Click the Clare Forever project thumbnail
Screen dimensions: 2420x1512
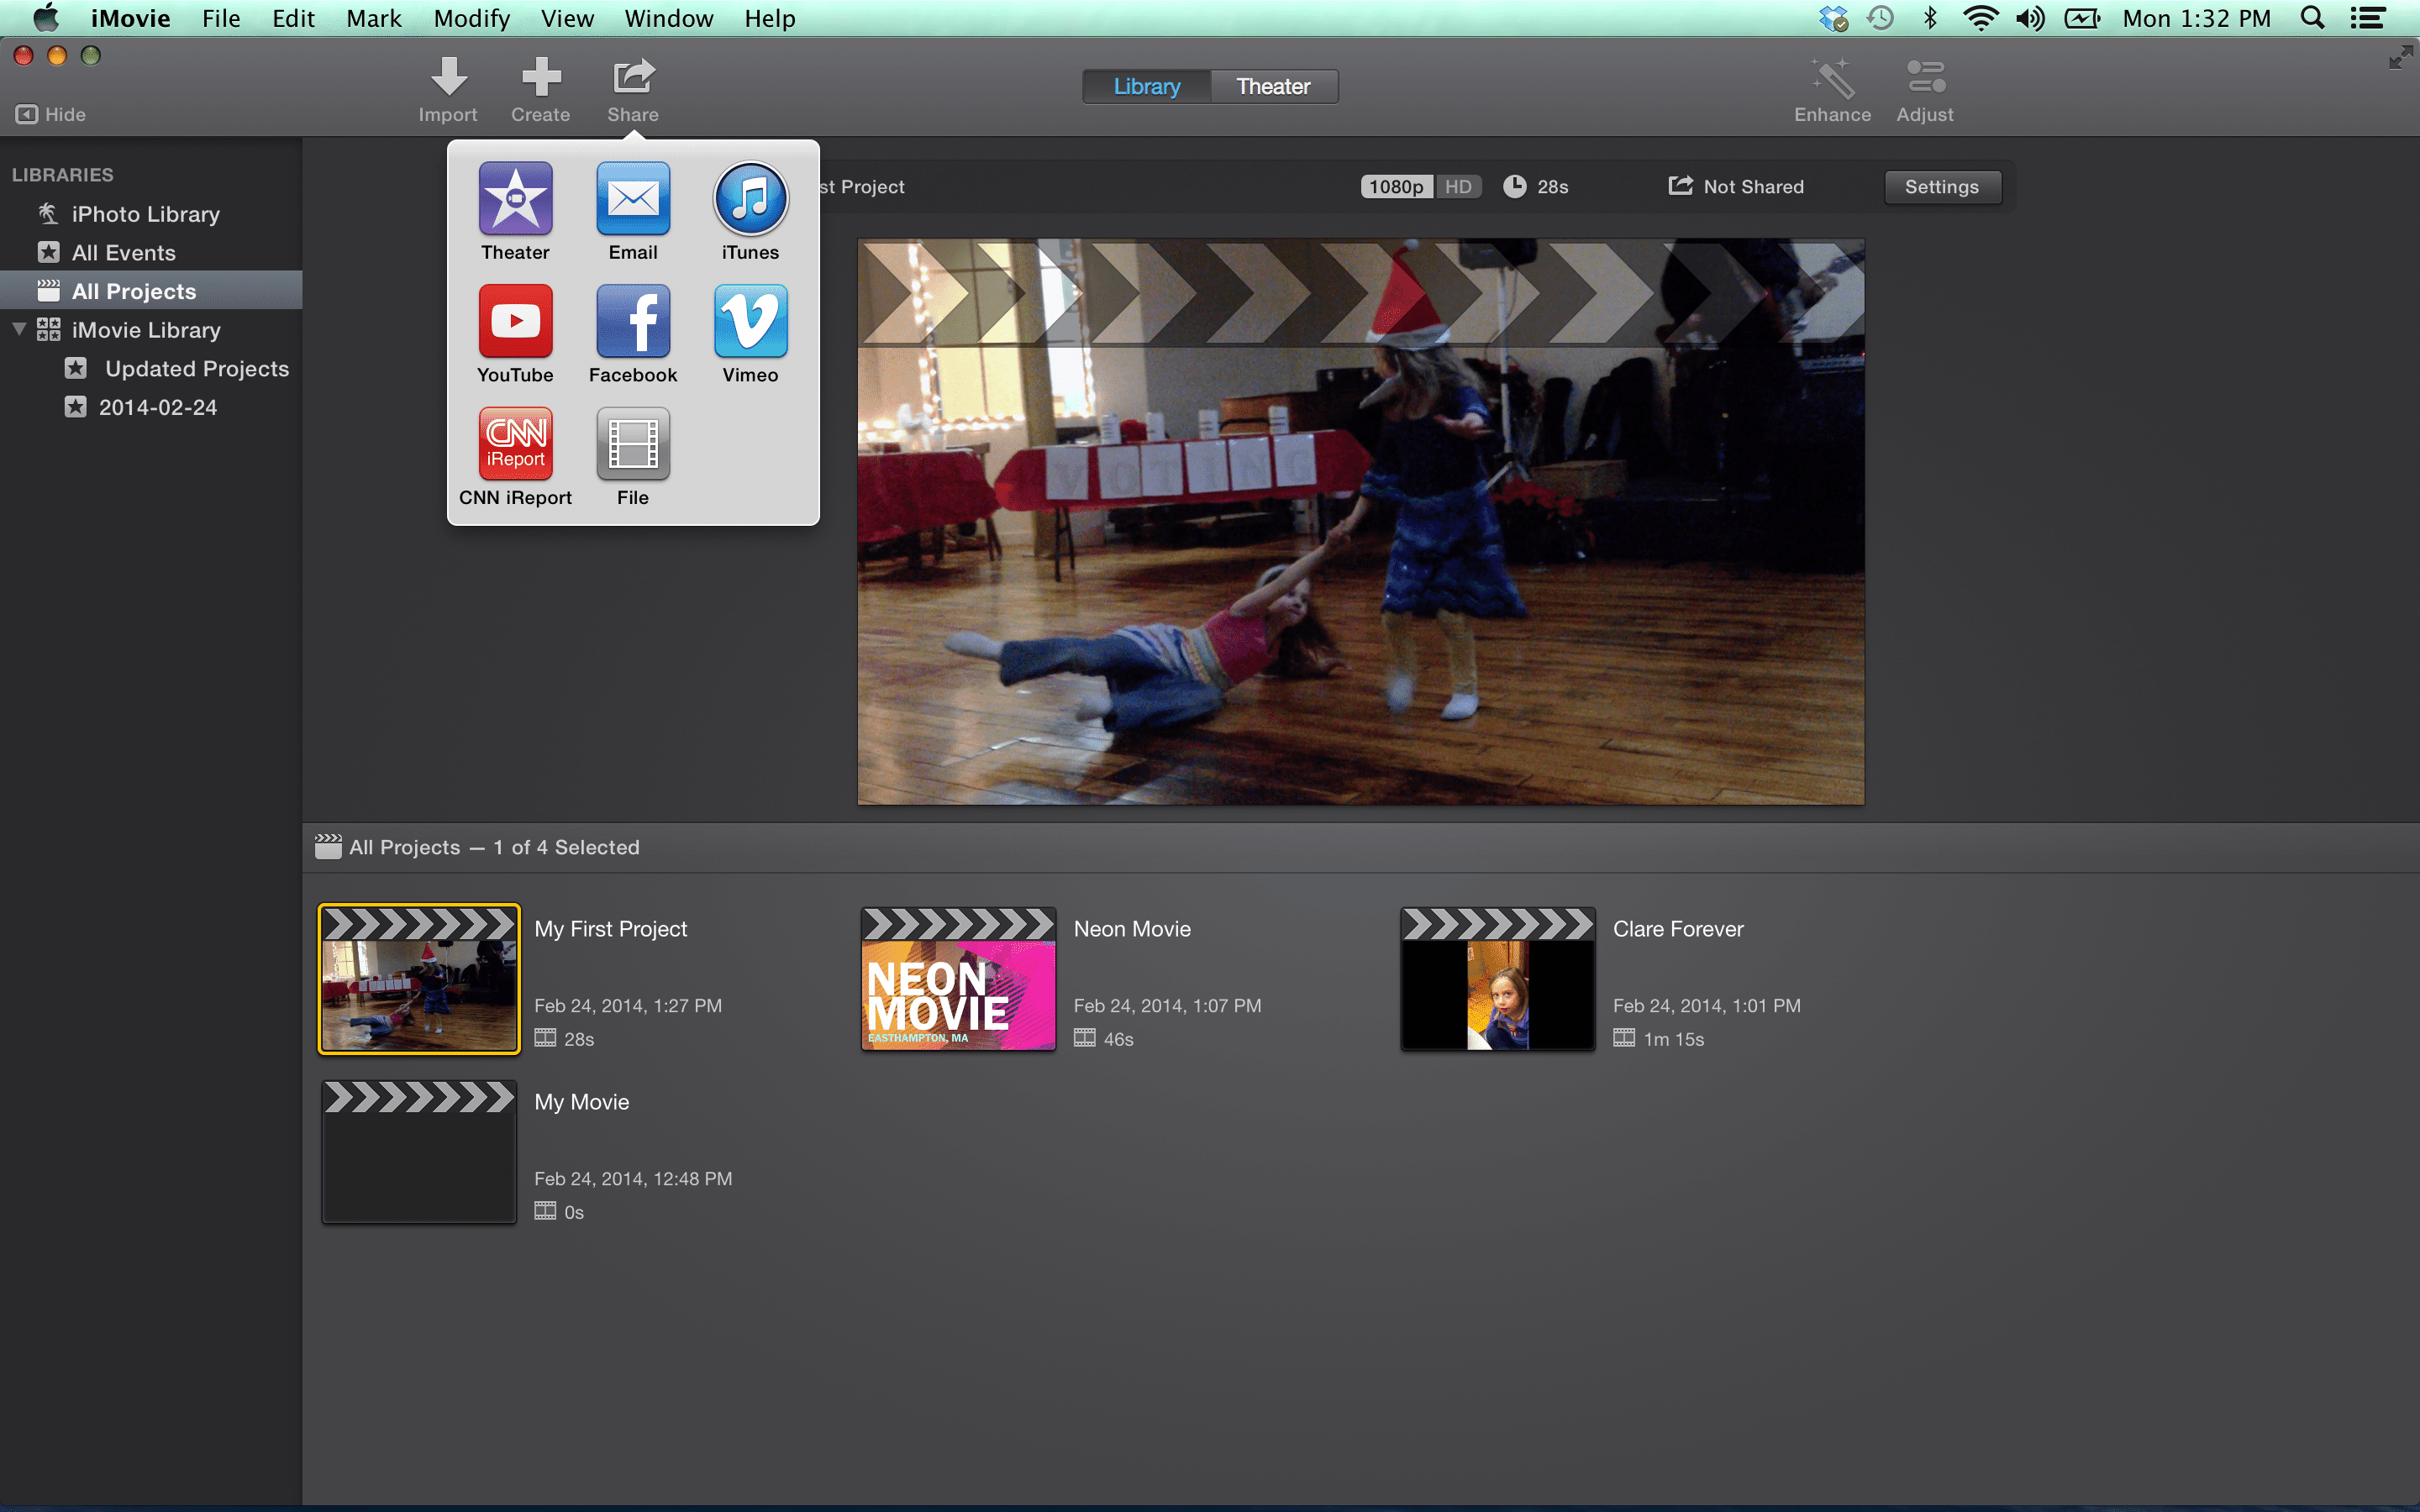click(x=1495, y=979)
